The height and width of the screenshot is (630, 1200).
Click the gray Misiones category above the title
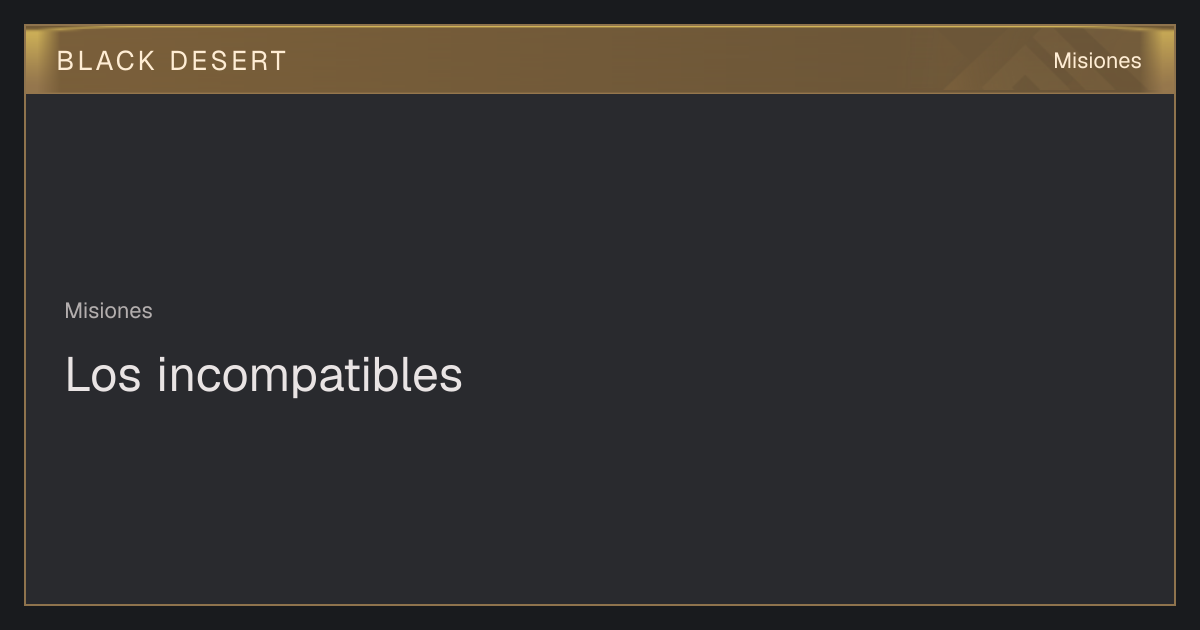click(109, 311)
